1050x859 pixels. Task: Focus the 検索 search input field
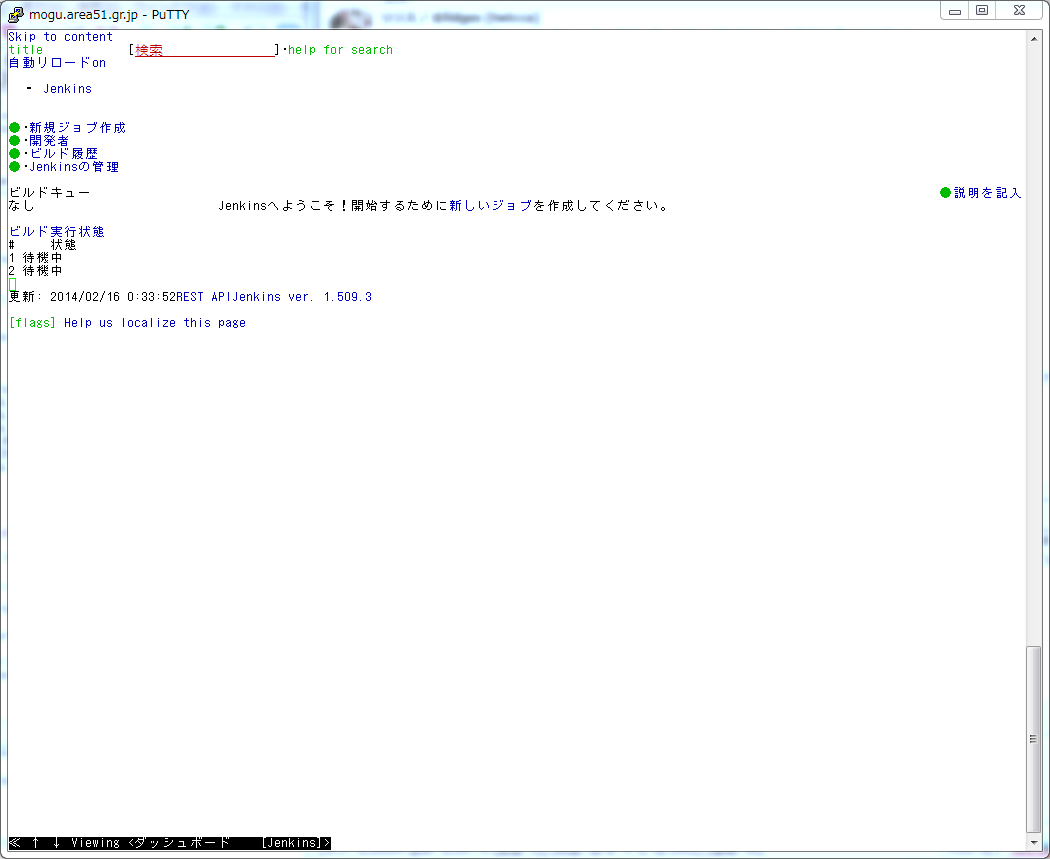(x=204, y=50)
